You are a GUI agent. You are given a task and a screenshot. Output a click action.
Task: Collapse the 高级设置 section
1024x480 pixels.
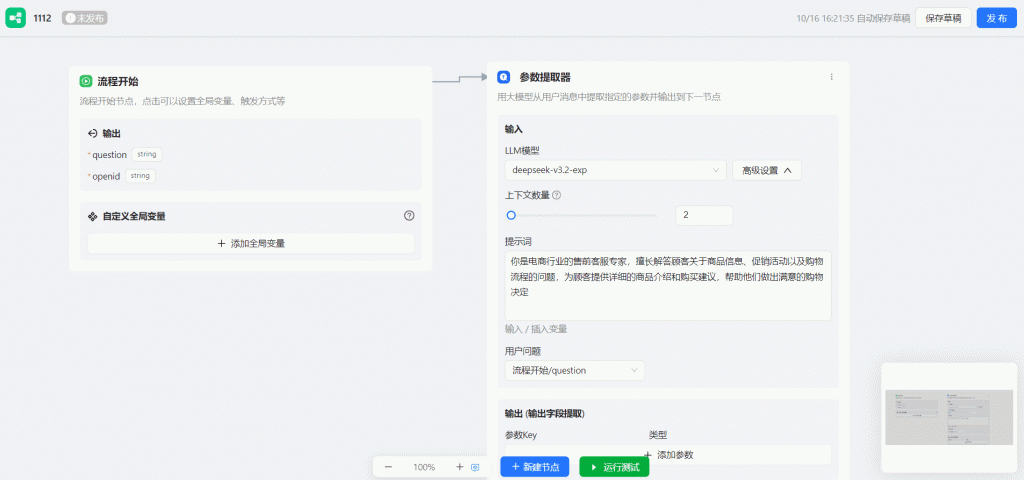click(766, 170)
